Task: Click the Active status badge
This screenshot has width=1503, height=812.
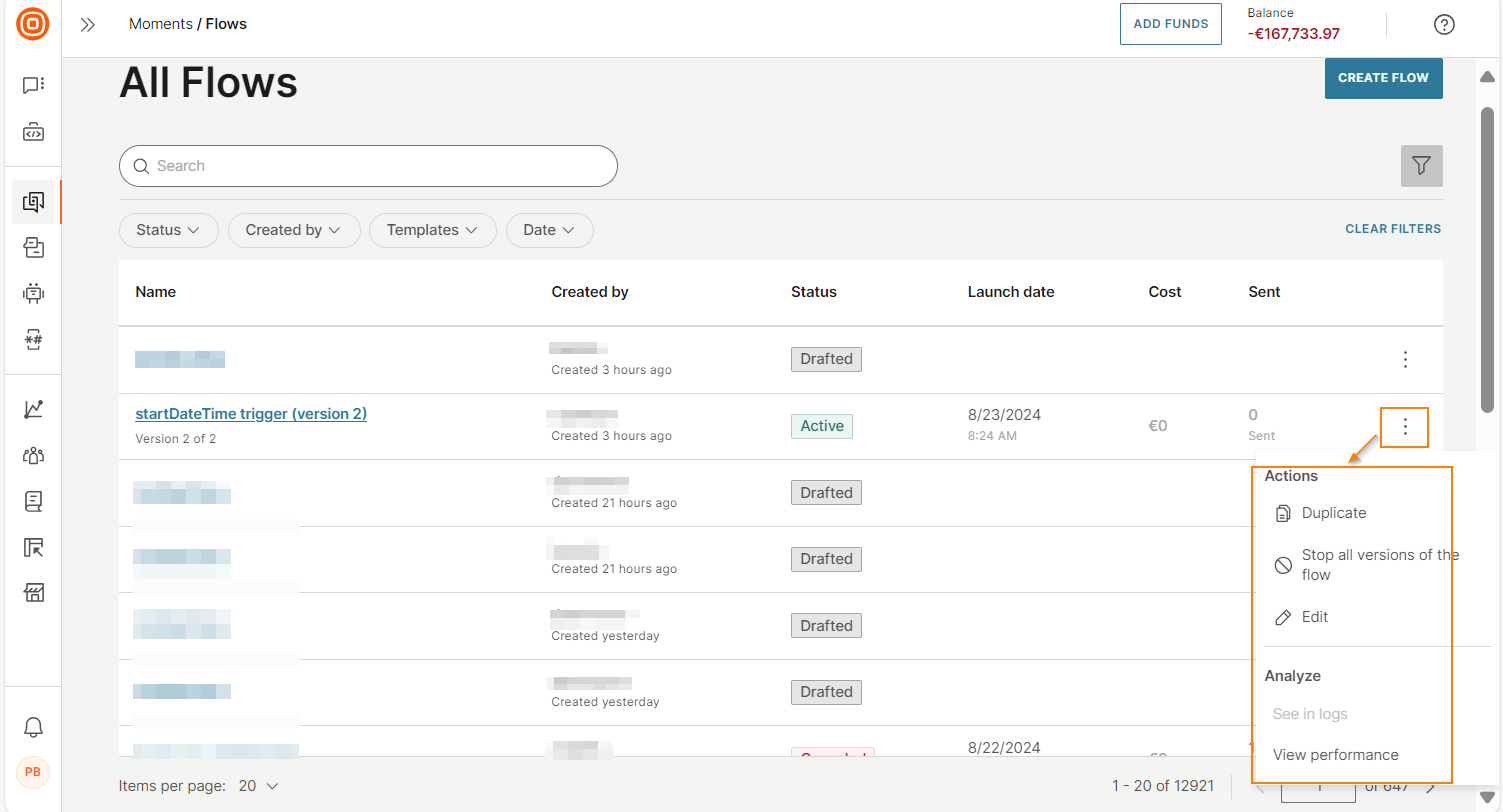Action: [822, 426]
